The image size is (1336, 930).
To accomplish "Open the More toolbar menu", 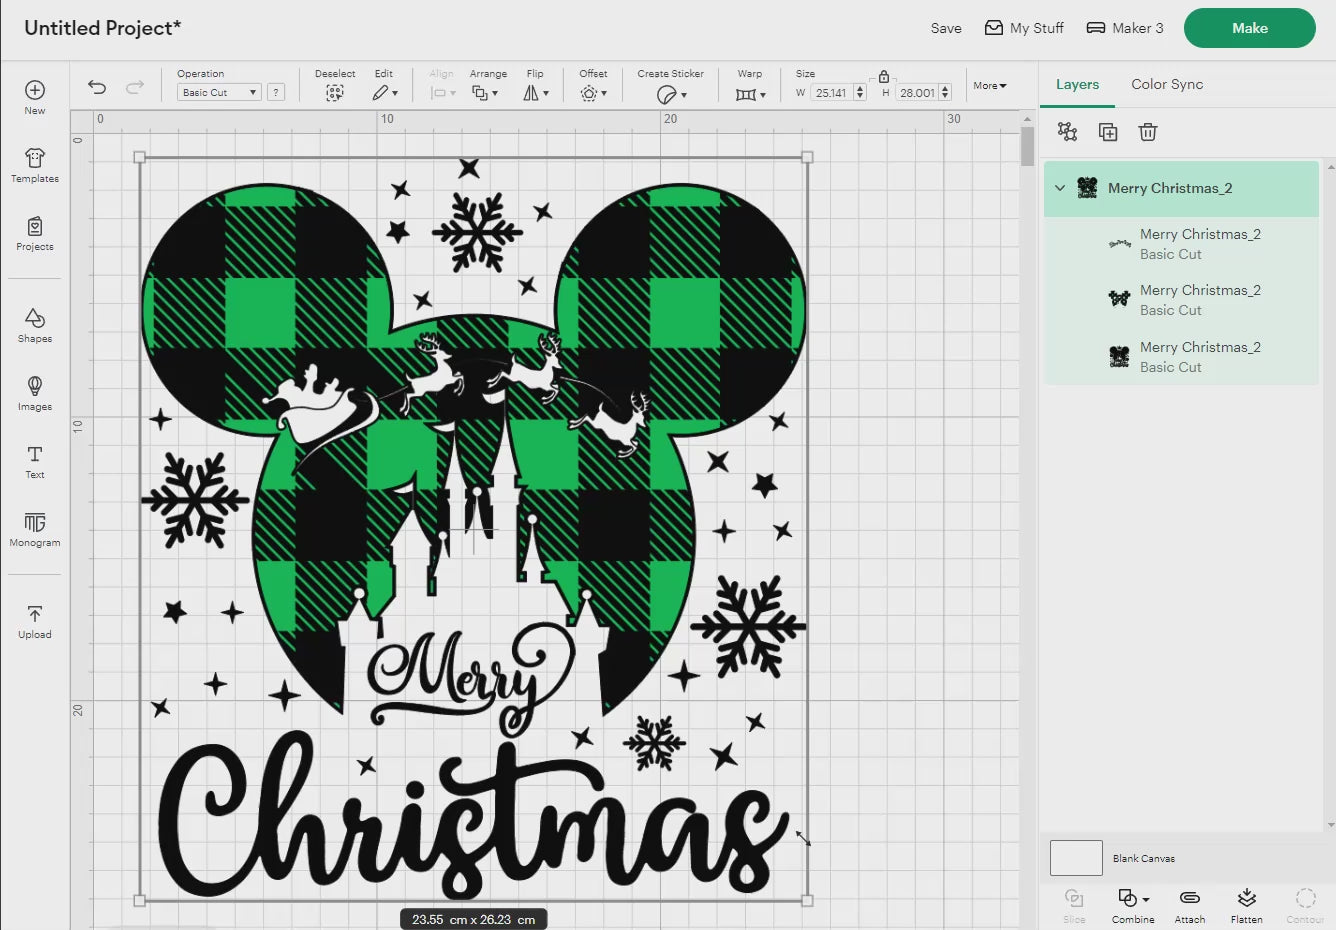I will point(990,86).
